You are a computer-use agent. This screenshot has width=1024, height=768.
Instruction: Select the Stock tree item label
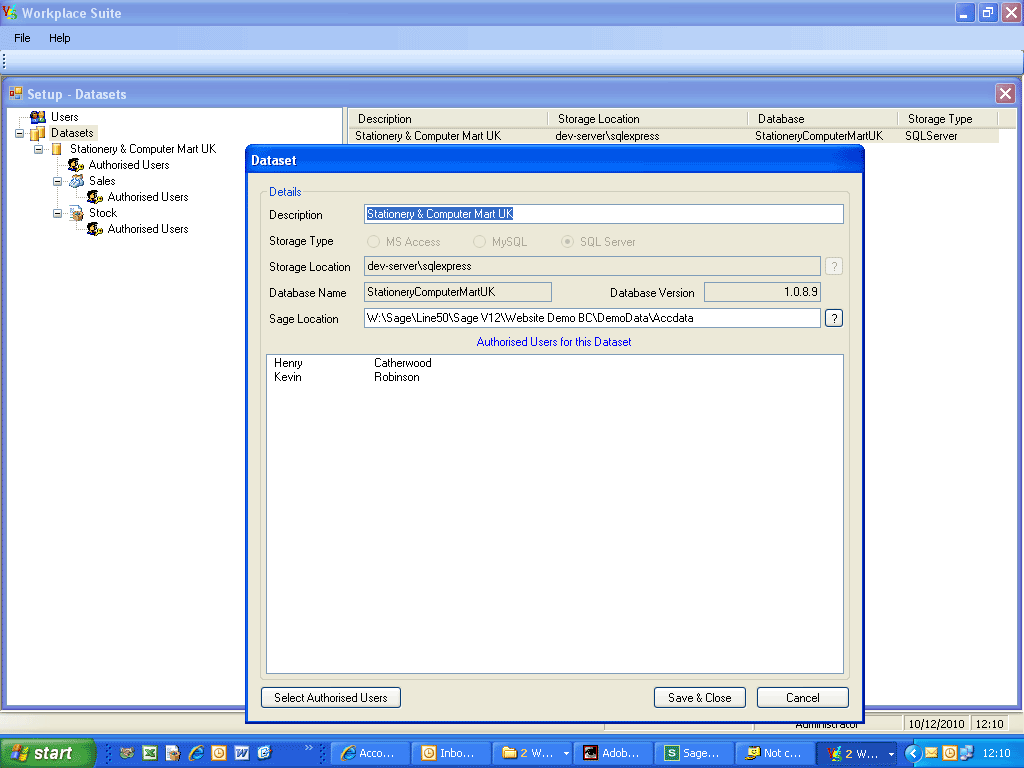103,213
